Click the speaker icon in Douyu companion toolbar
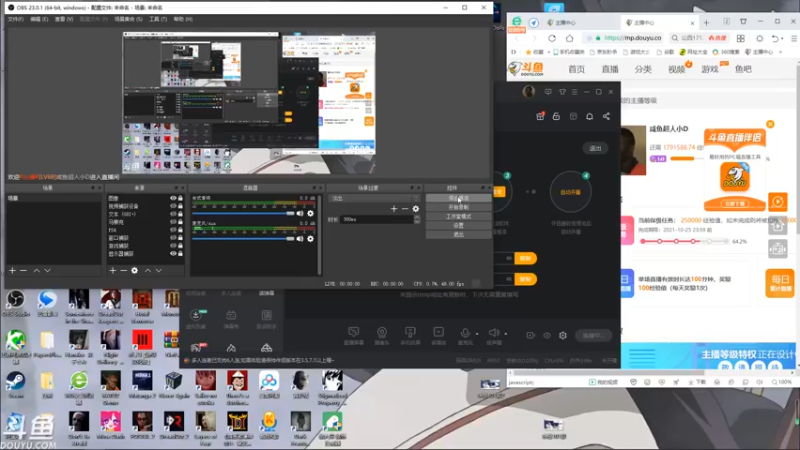The width and height of the screenshot is (800, 450). coord(494,333)
